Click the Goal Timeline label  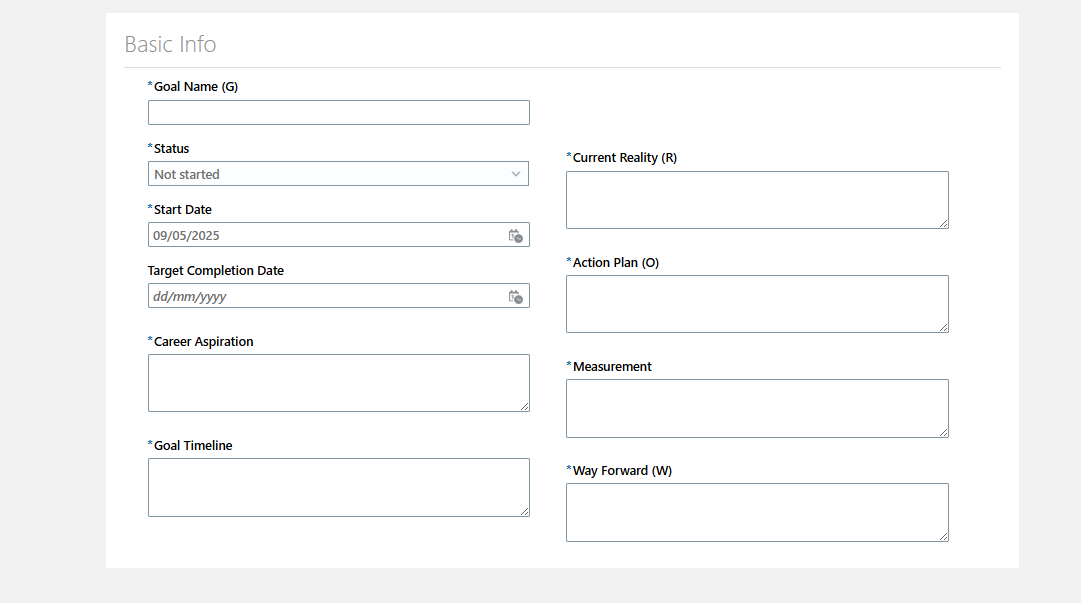(193, 445)
